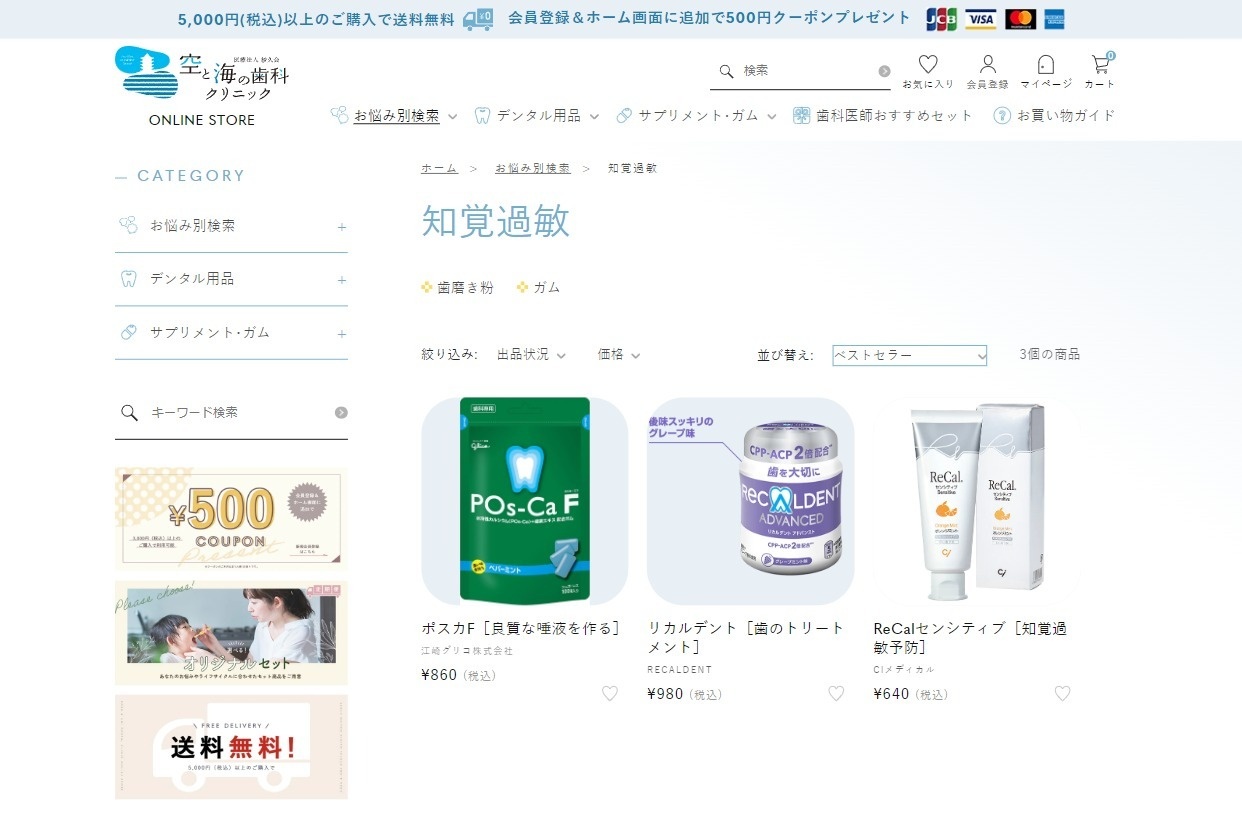Submit sidebar keyword search arrow button

(x=341, y=412)
